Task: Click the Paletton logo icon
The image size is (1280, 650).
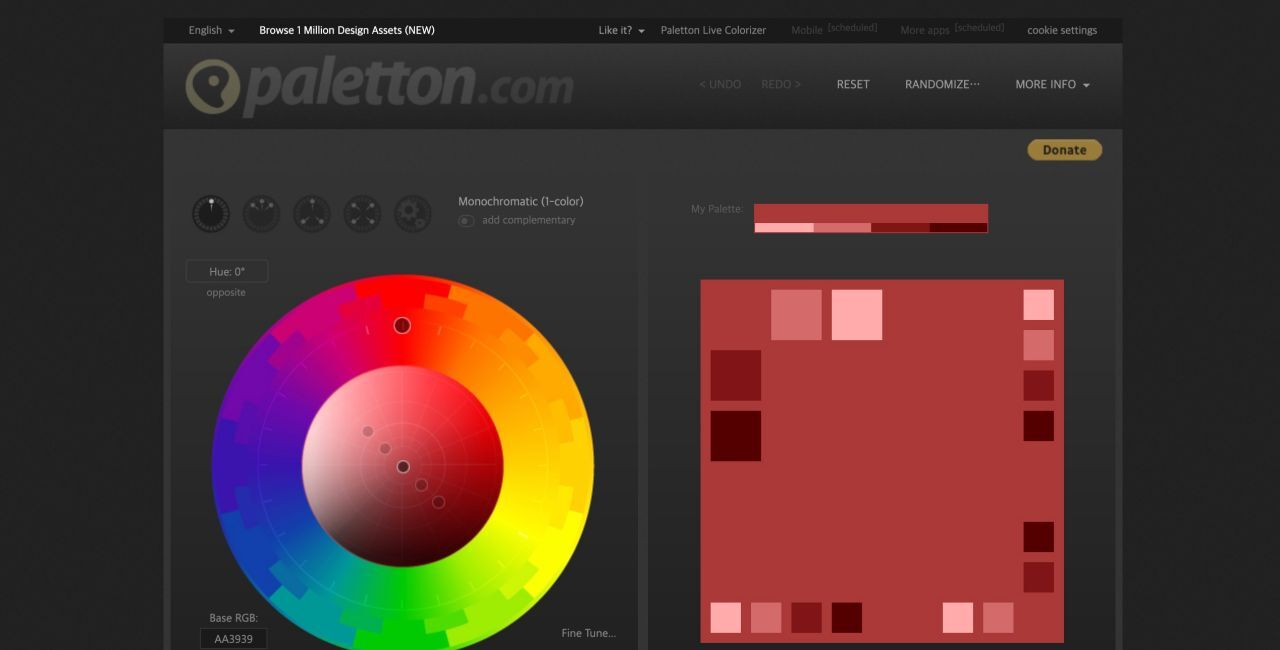Action: pyautogui.click(x=213, y=86)
